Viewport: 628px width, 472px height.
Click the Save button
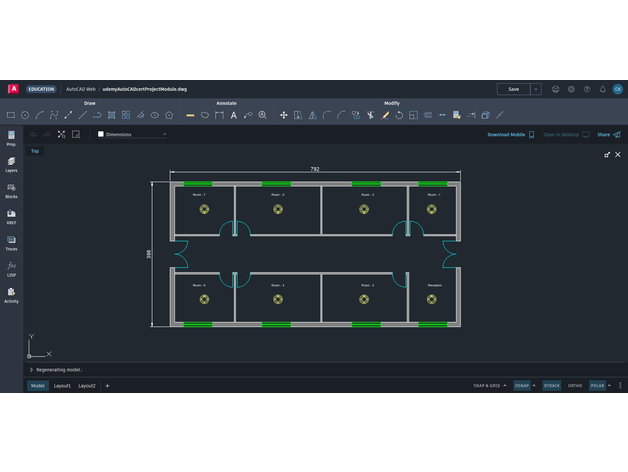[513, 89]
